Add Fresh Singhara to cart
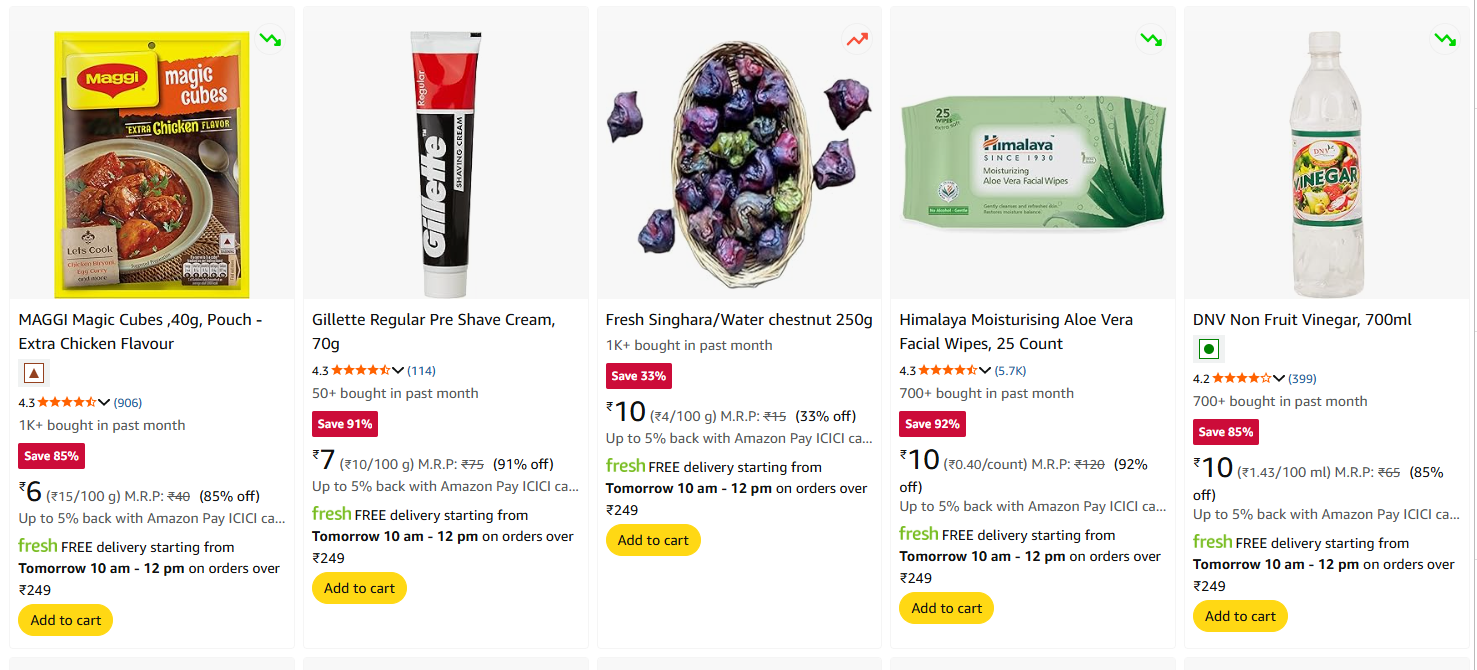Image resolution: width=1477 pixels, height=670 pixels. coord(653,540)
